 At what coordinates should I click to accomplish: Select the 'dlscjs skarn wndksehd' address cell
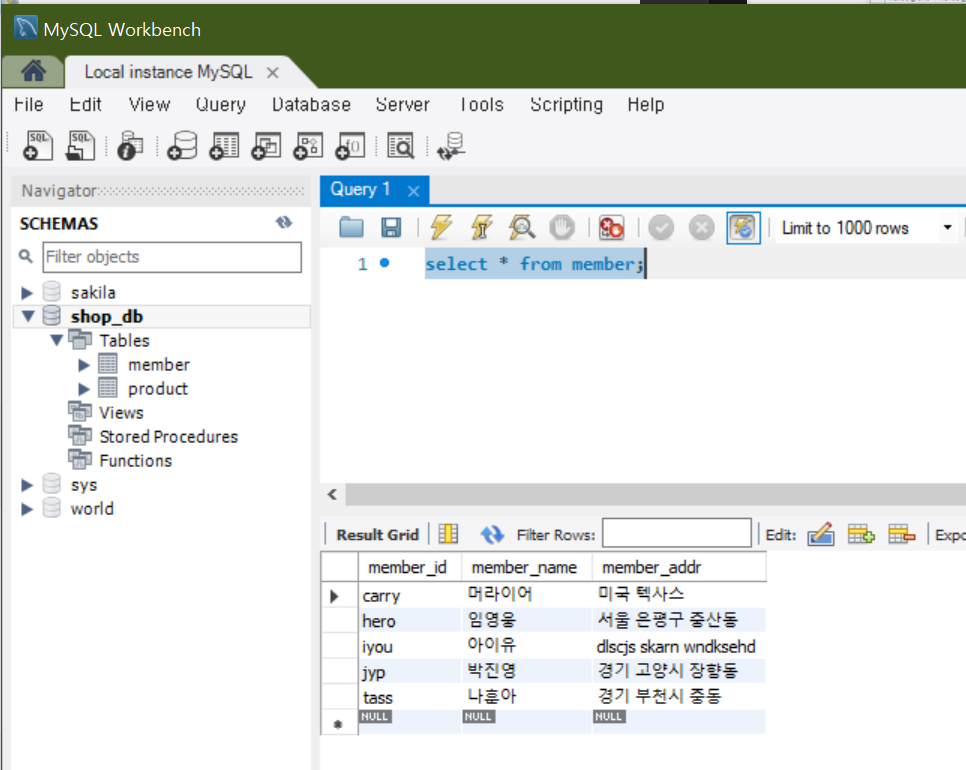tap(678, 647)
